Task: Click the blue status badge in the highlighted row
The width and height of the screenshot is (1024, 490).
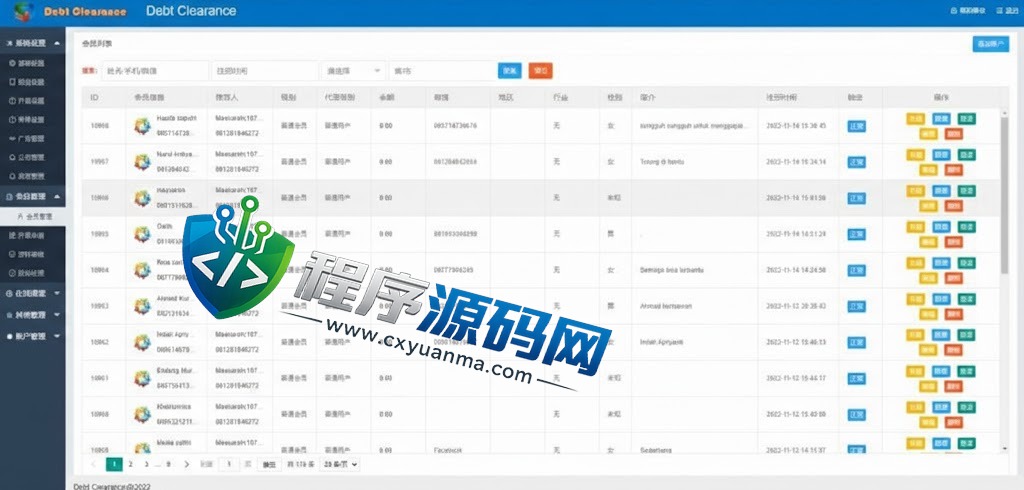Action: [856, 198]
